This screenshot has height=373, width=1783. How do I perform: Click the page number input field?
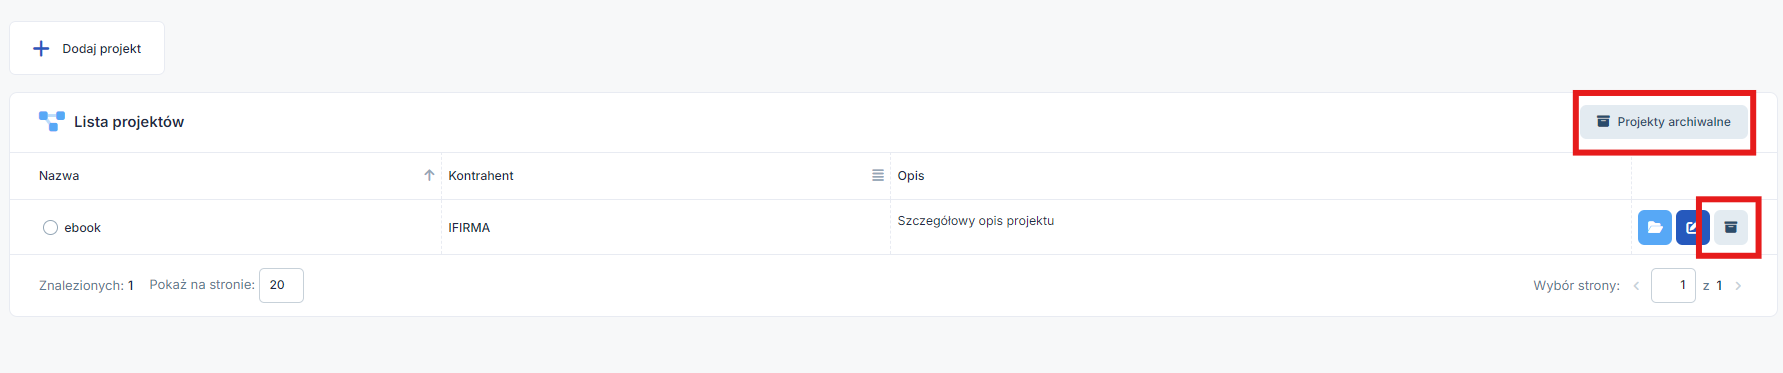click(x=1673, y=285)
